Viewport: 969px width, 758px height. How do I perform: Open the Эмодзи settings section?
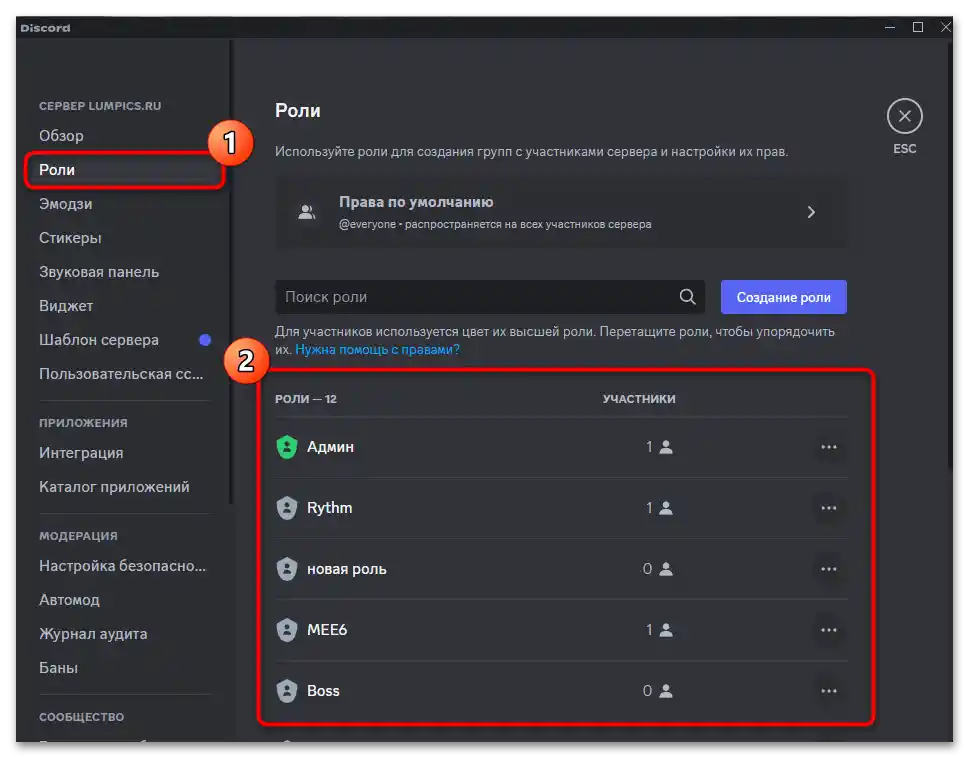66,204
